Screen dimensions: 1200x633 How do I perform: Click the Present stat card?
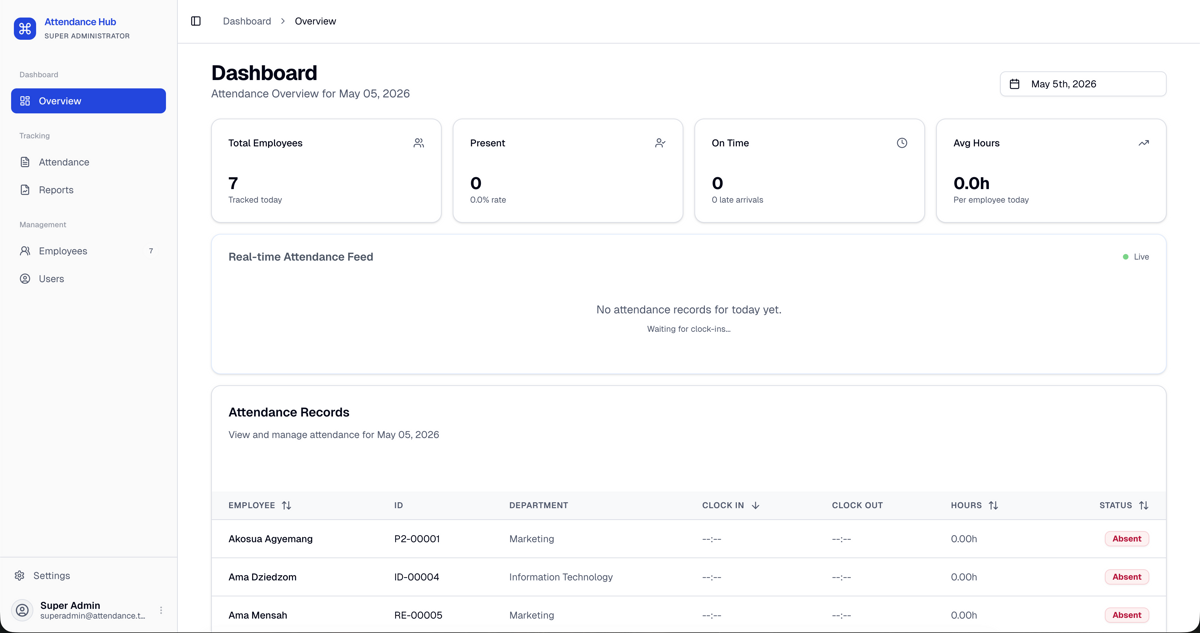[x=568, y=171]
